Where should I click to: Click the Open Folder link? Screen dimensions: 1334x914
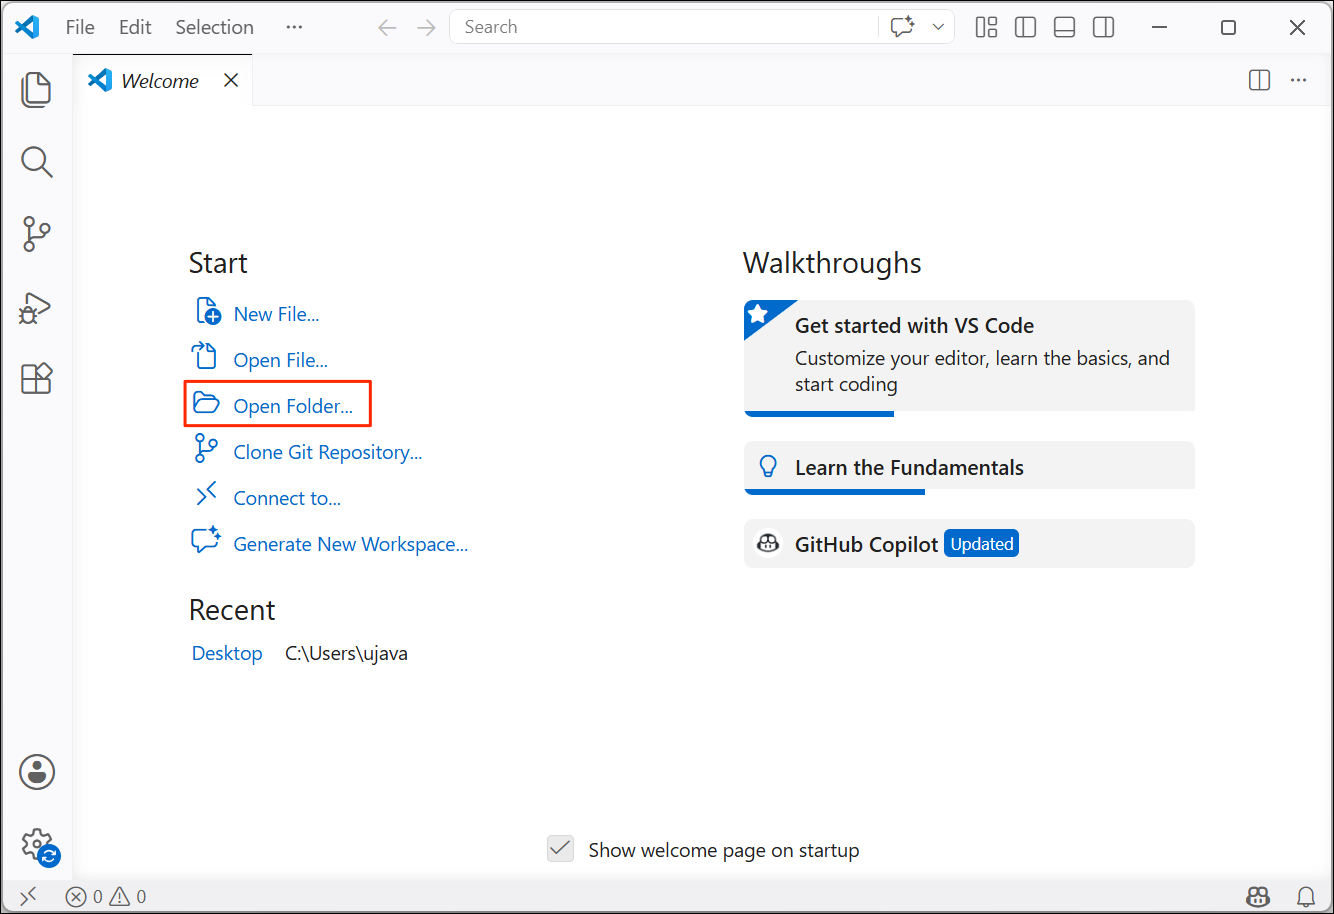click(293, 406)
